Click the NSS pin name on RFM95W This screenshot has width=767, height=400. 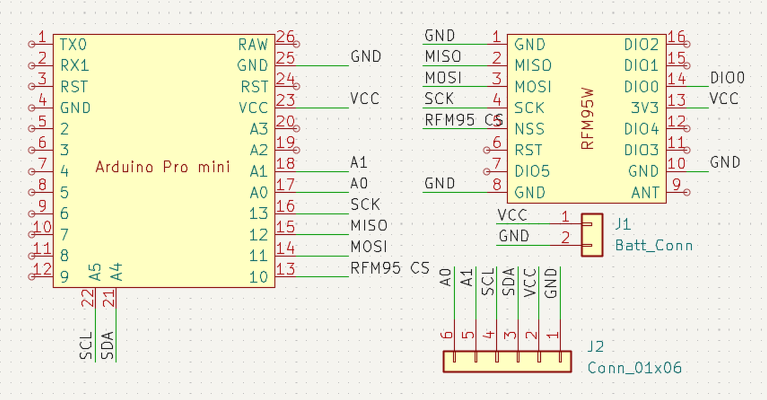click(529, 129)
